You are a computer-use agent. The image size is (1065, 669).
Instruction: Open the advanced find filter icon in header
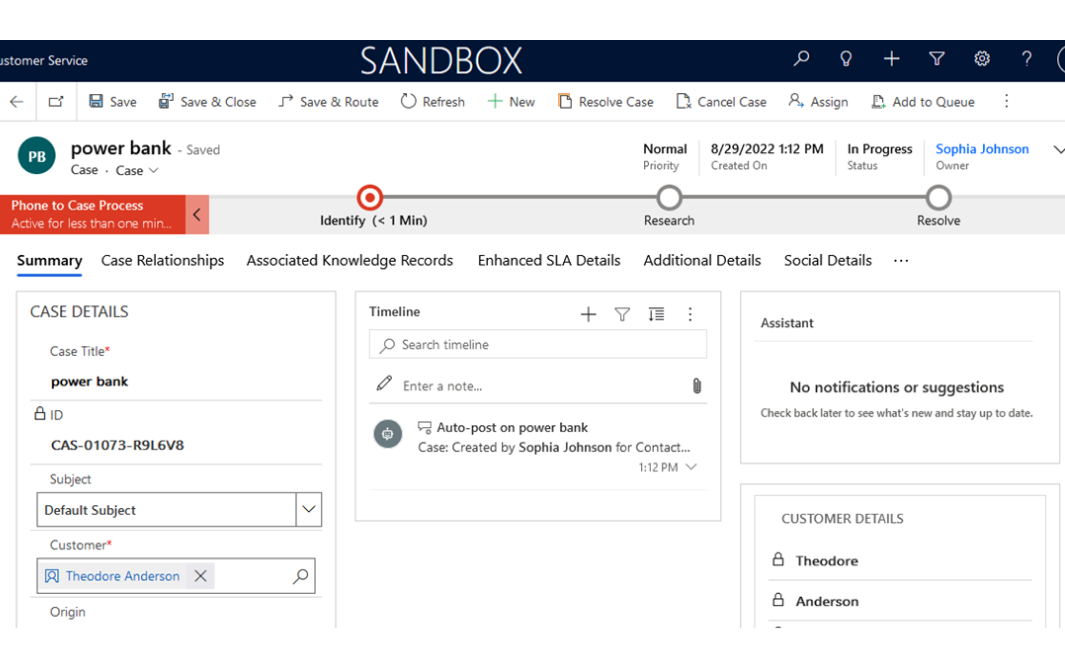pyautogui.click(x=937, y=60)
